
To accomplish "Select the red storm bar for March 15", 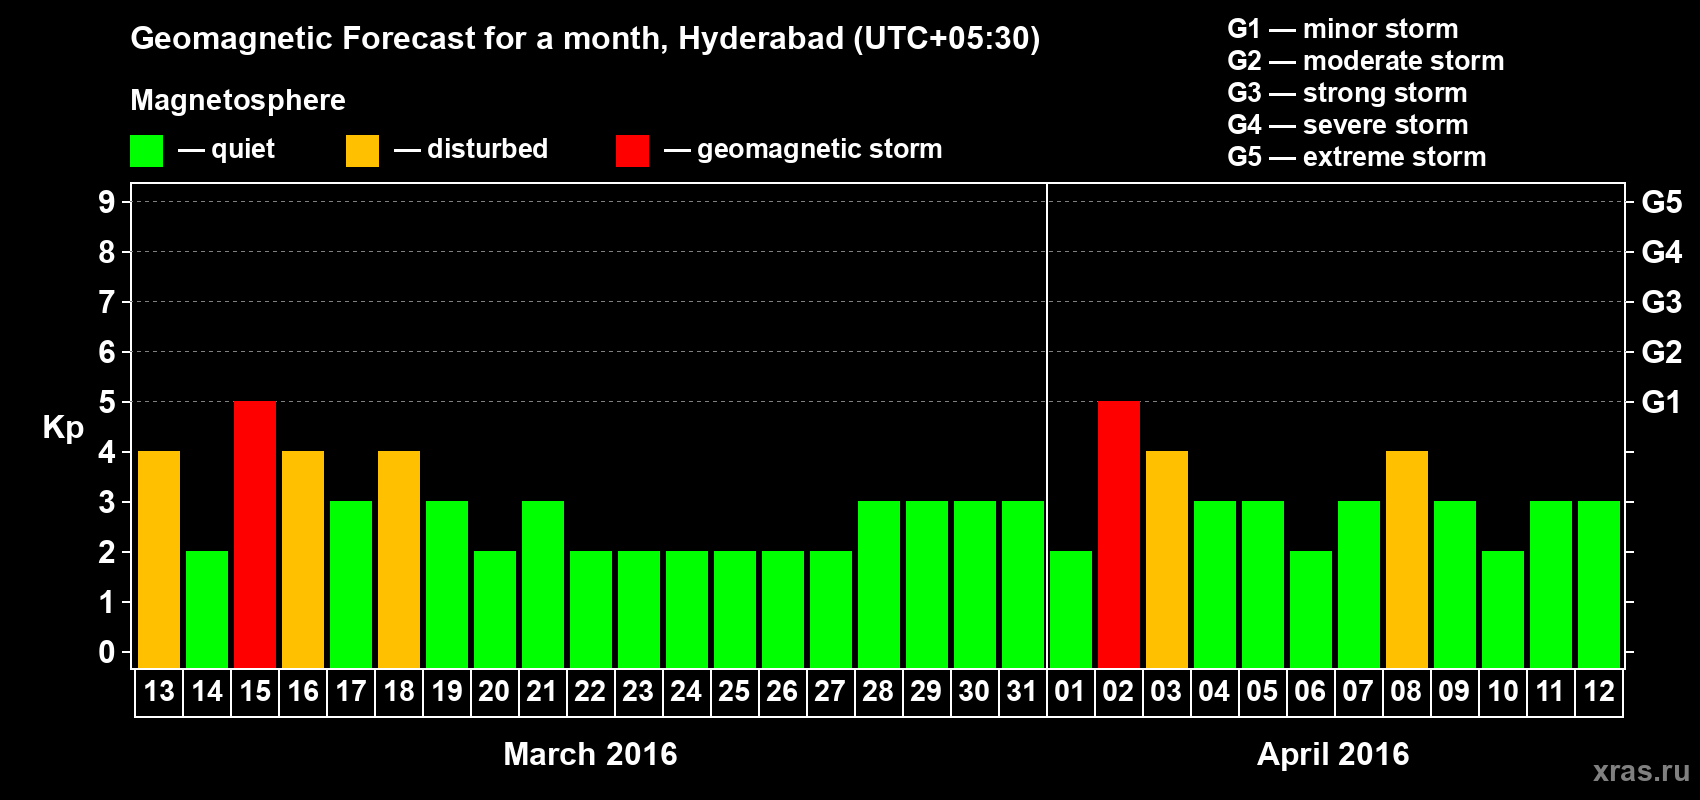I will point(255,535).
